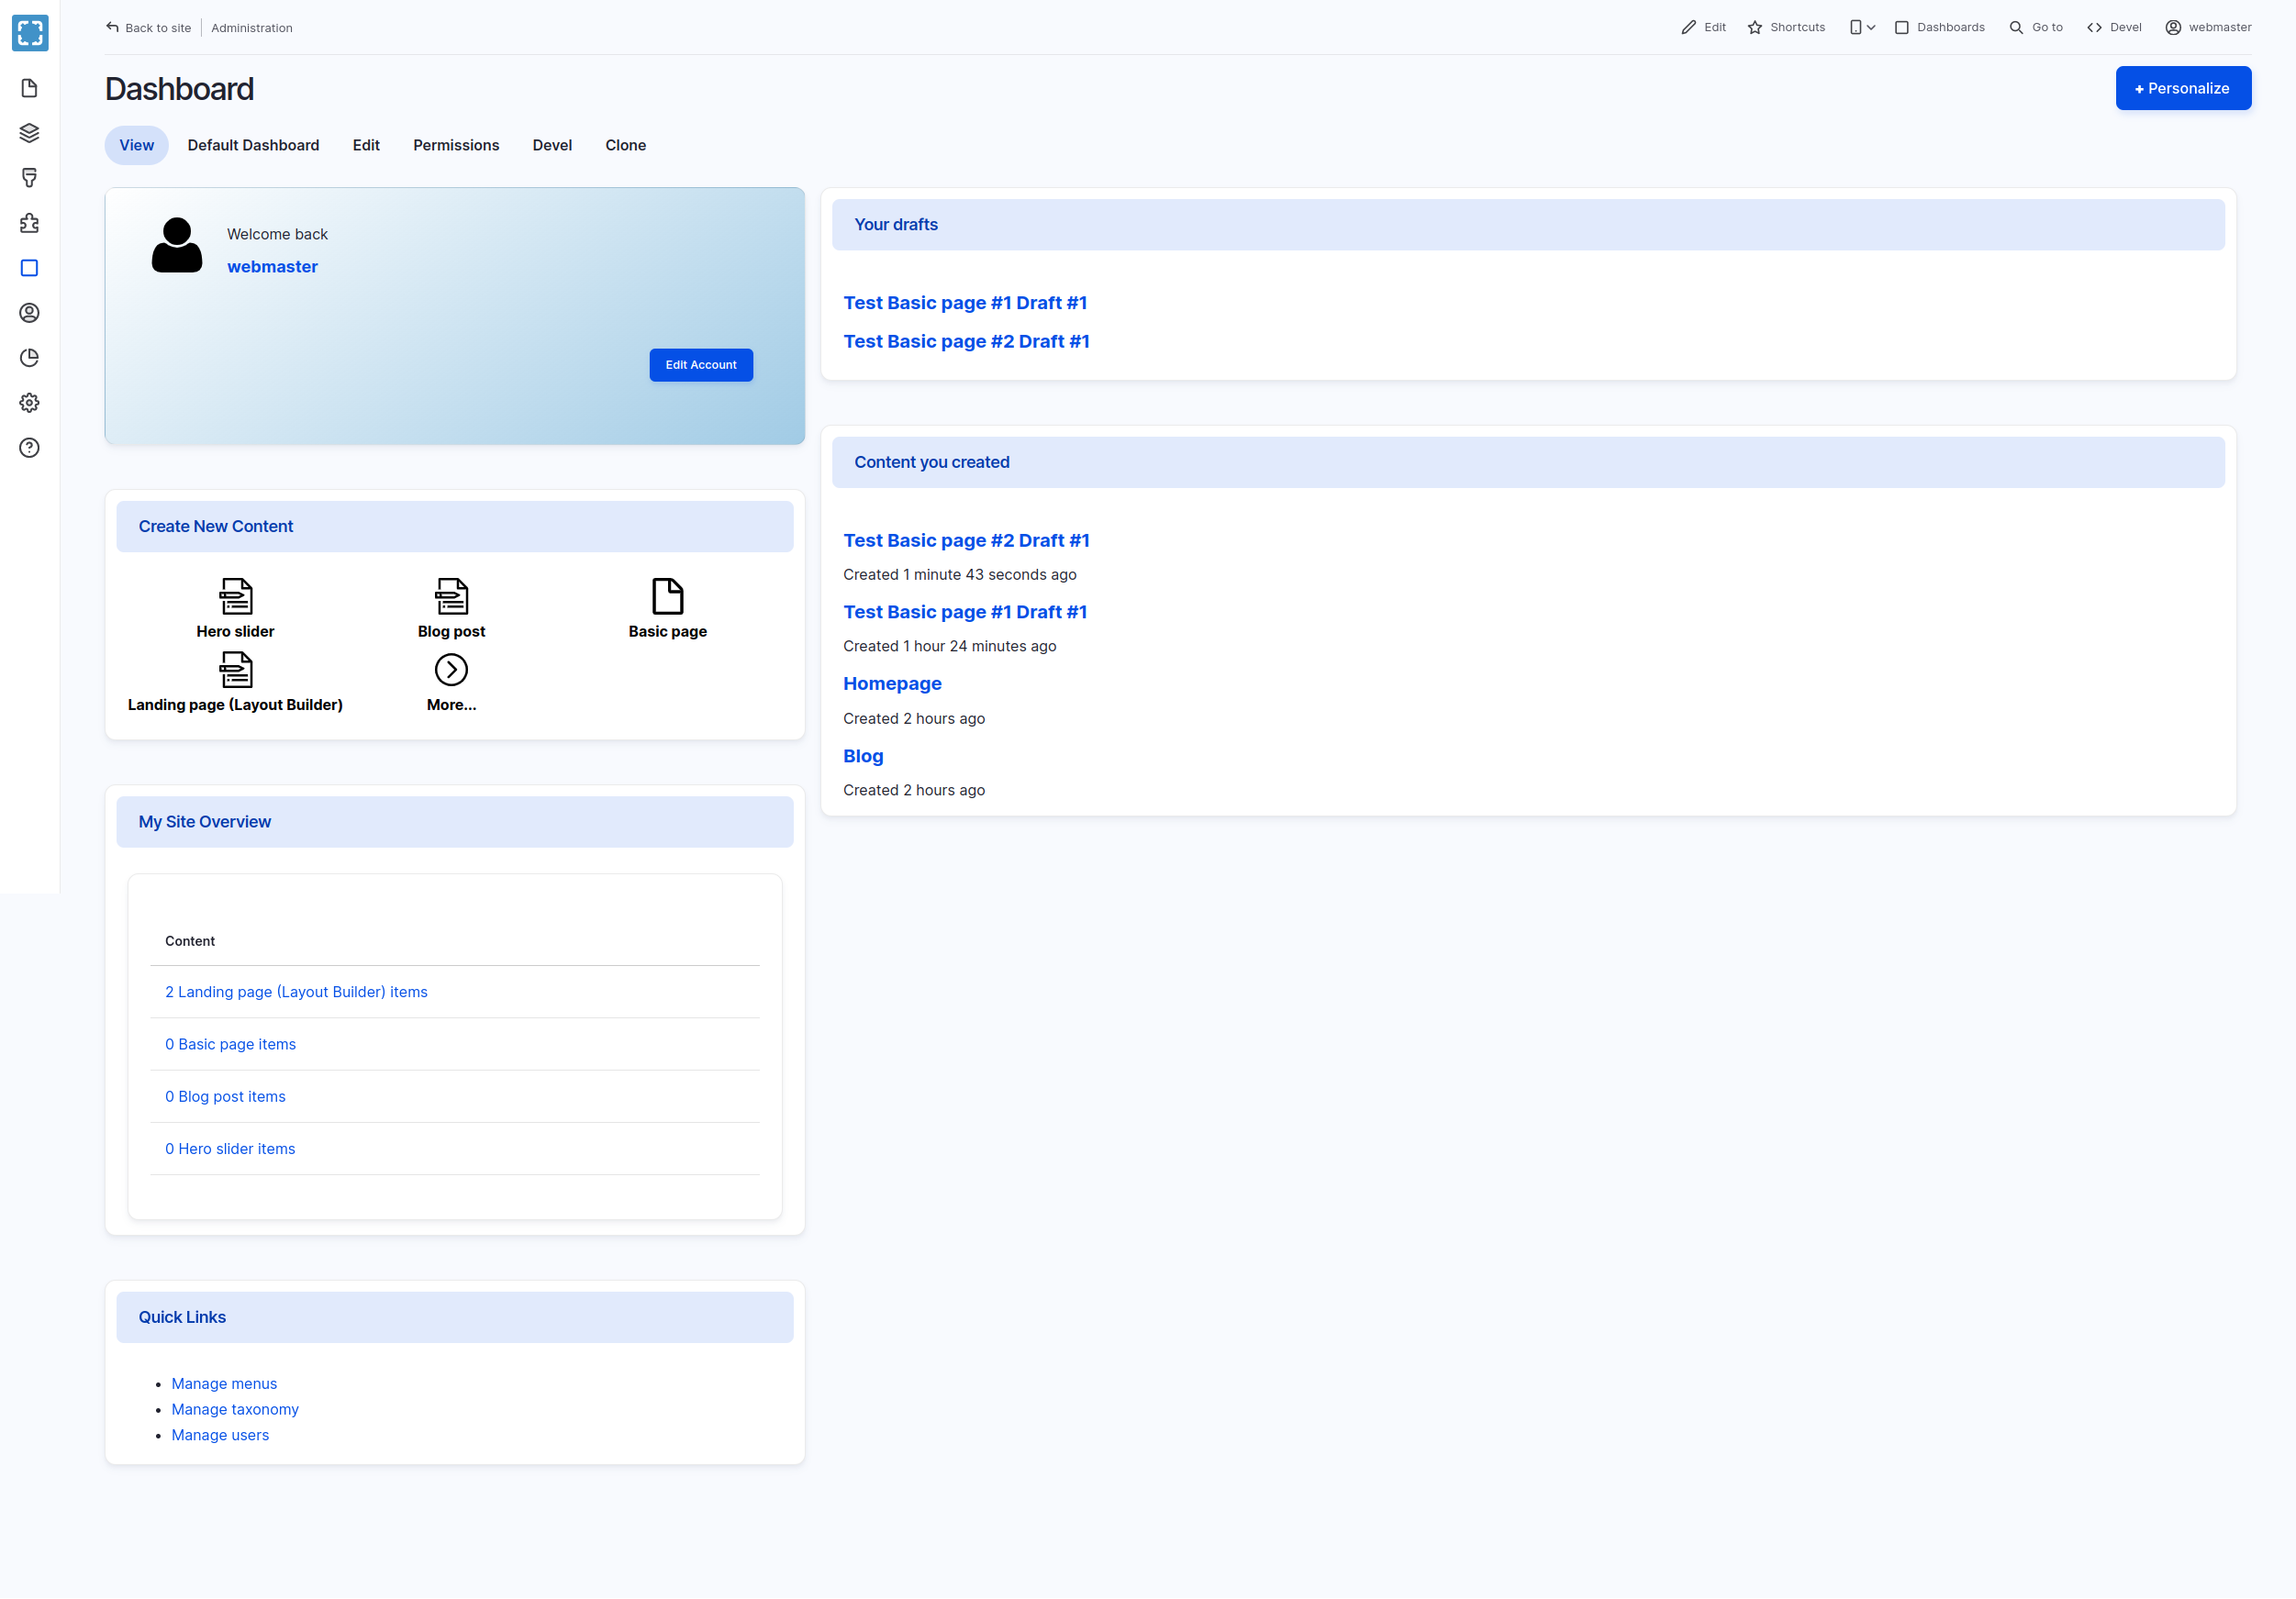Open the Reports pie chart icon

click(x=29, y=358)
